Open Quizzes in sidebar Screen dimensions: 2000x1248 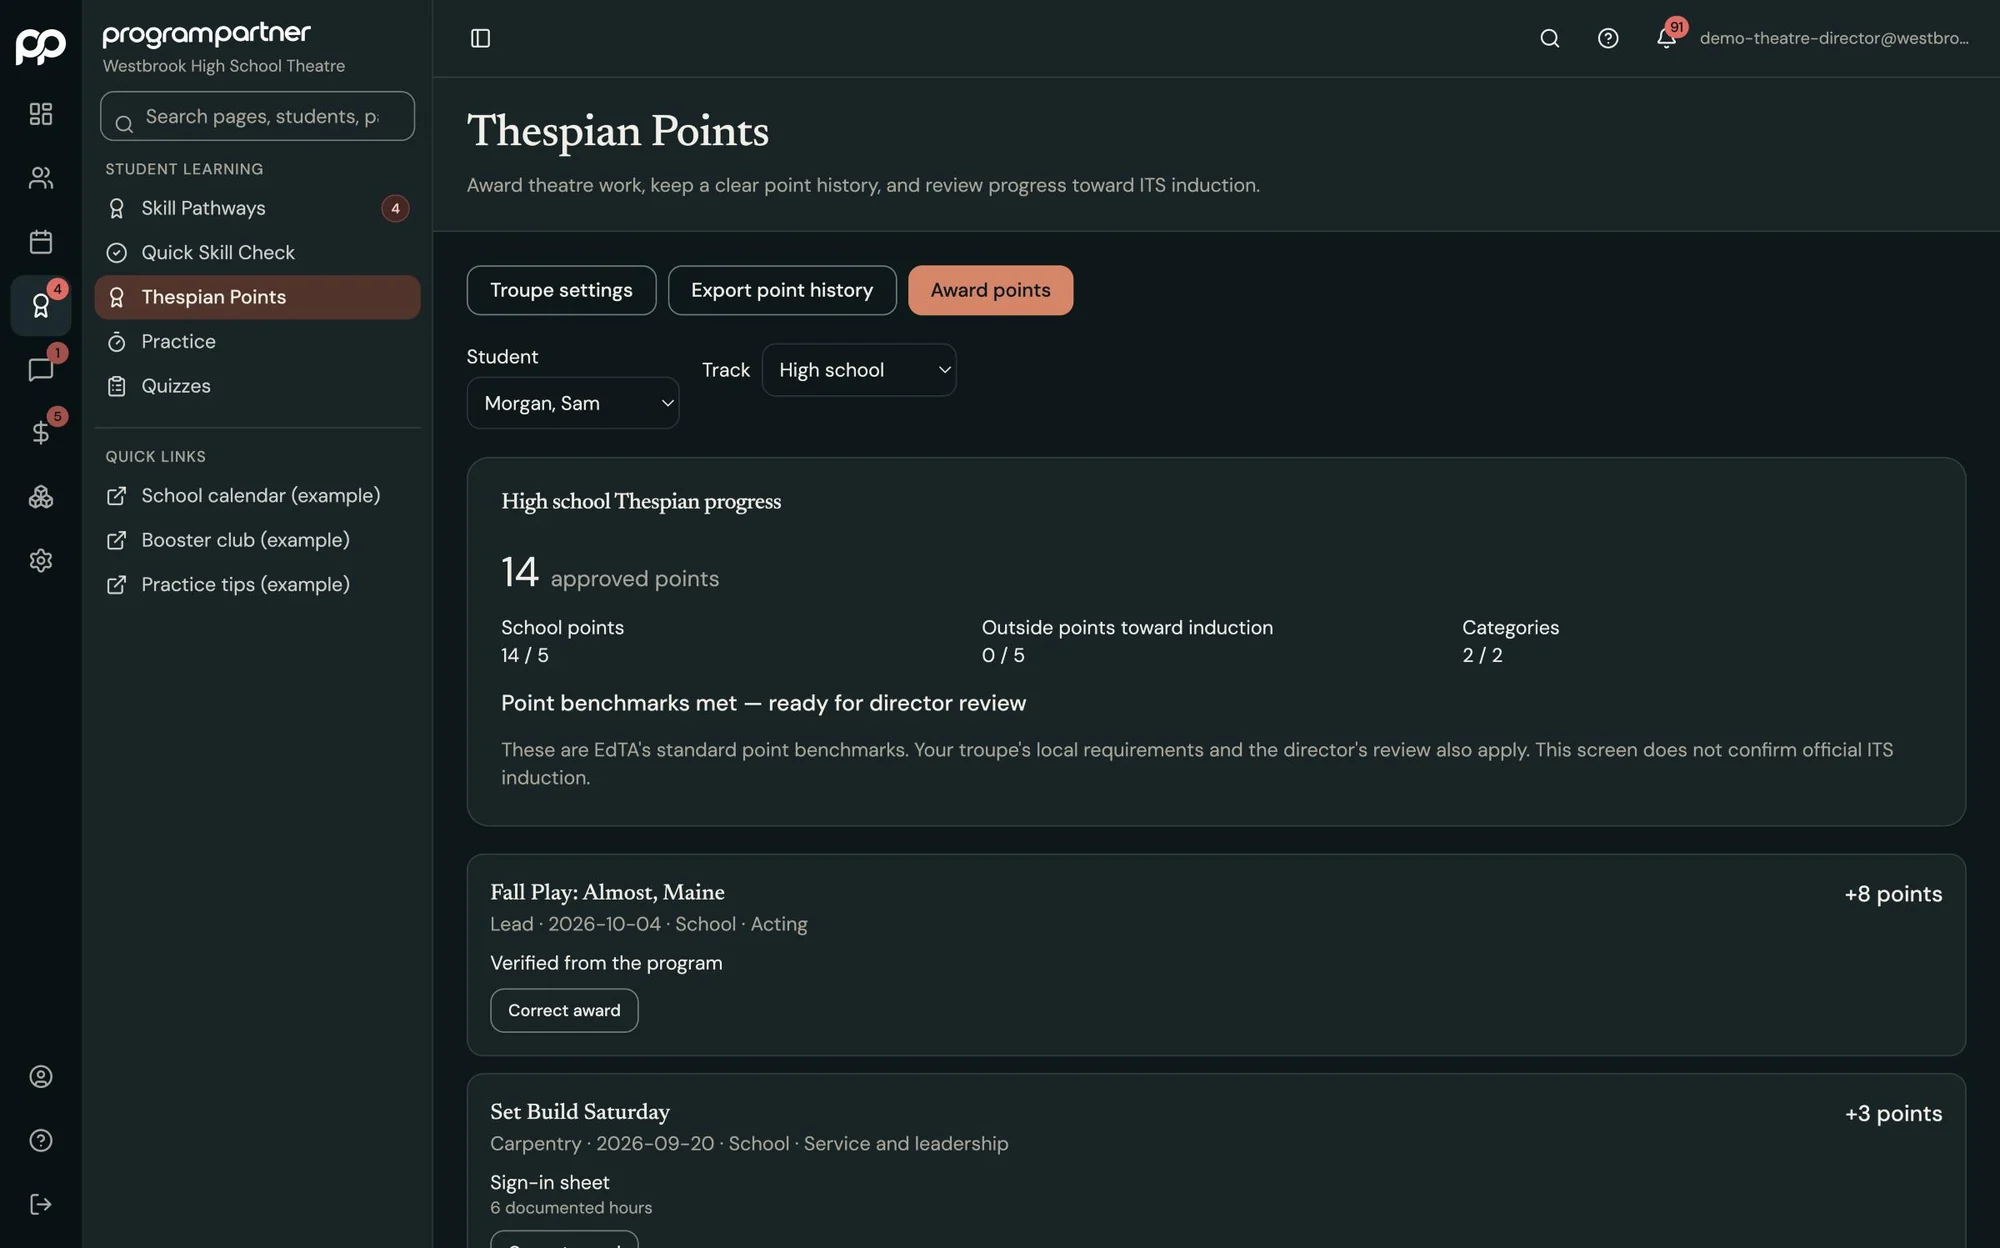tap(257, 386)
